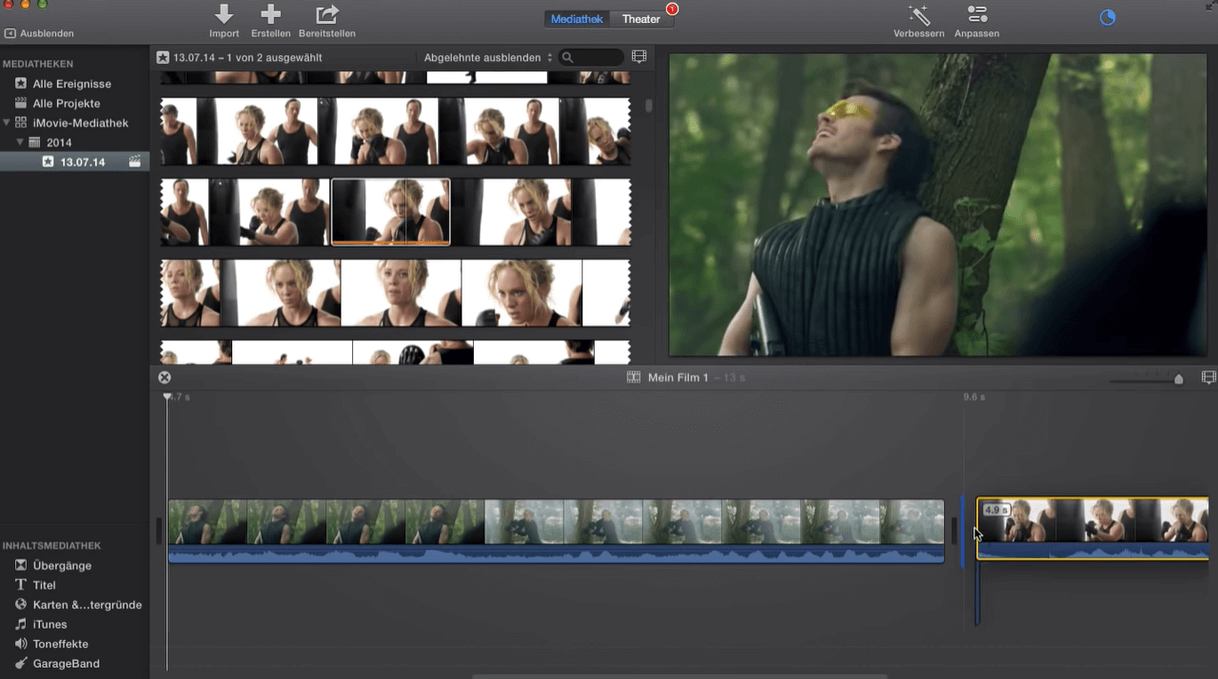Switch to the Theater tab
The image size is (1218, 679).
pos(641,19)
